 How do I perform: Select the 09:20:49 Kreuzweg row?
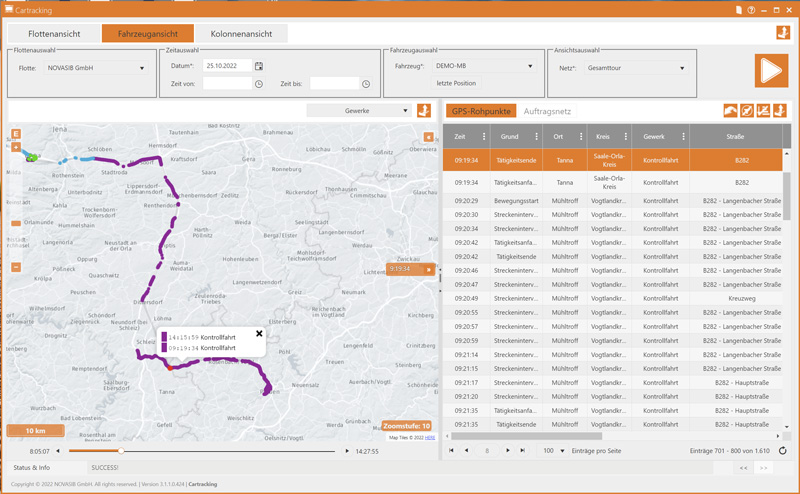tap(612, 299)
